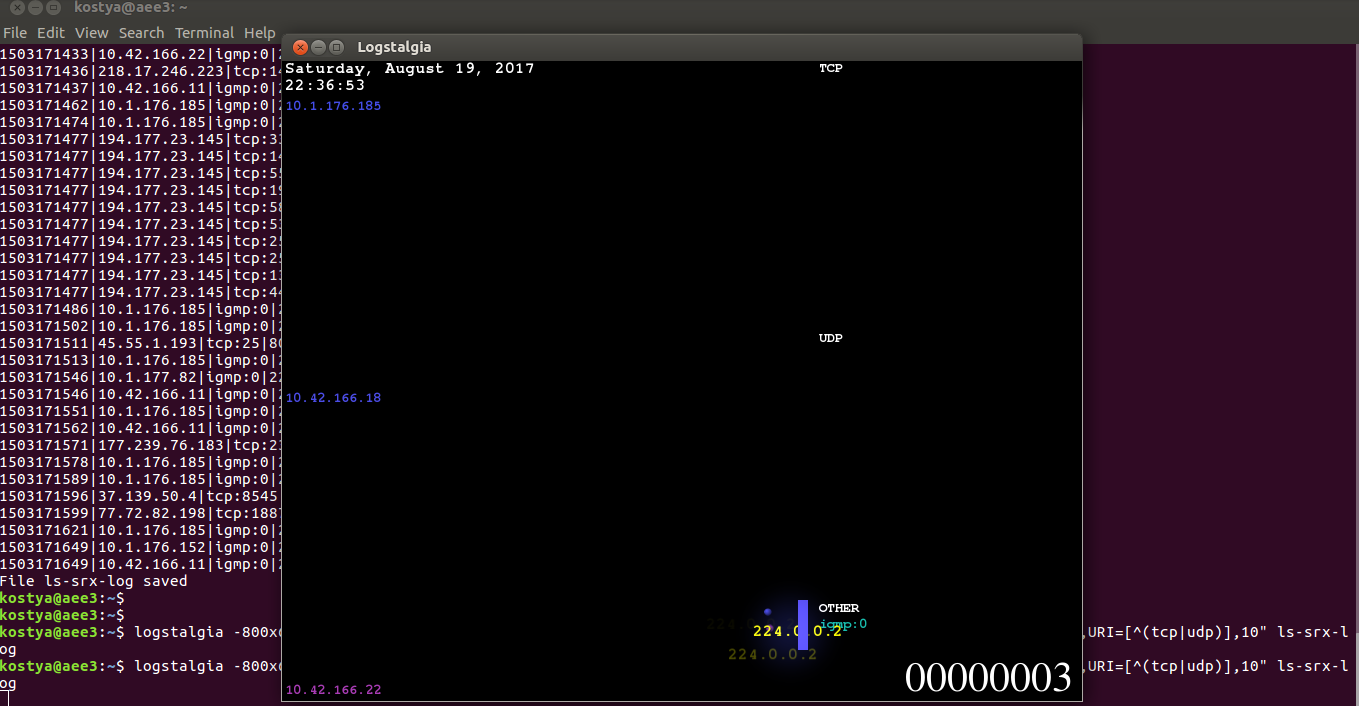Click the terminal window minimize icon
This screenshot has height=706, width=1359.
click(x=33, y=7)
